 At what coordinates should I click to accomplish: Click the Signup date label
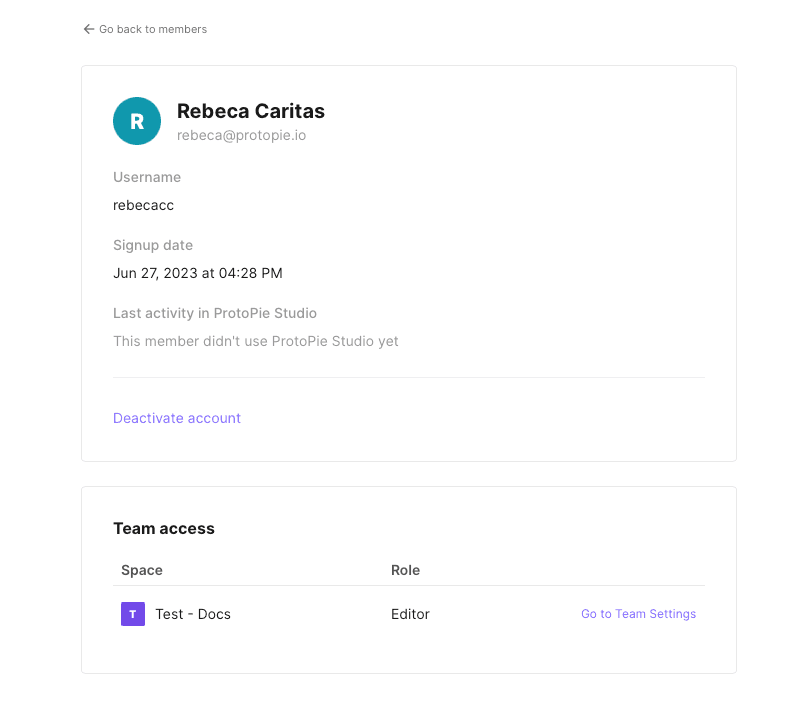coord(153,245)
